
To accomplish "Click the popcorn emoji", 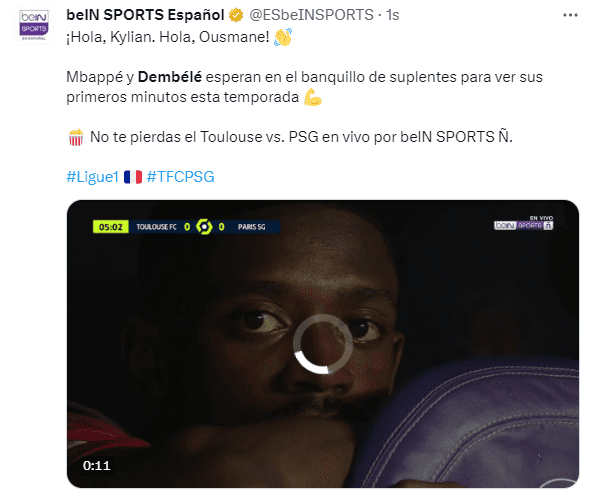I will point(76,137).
